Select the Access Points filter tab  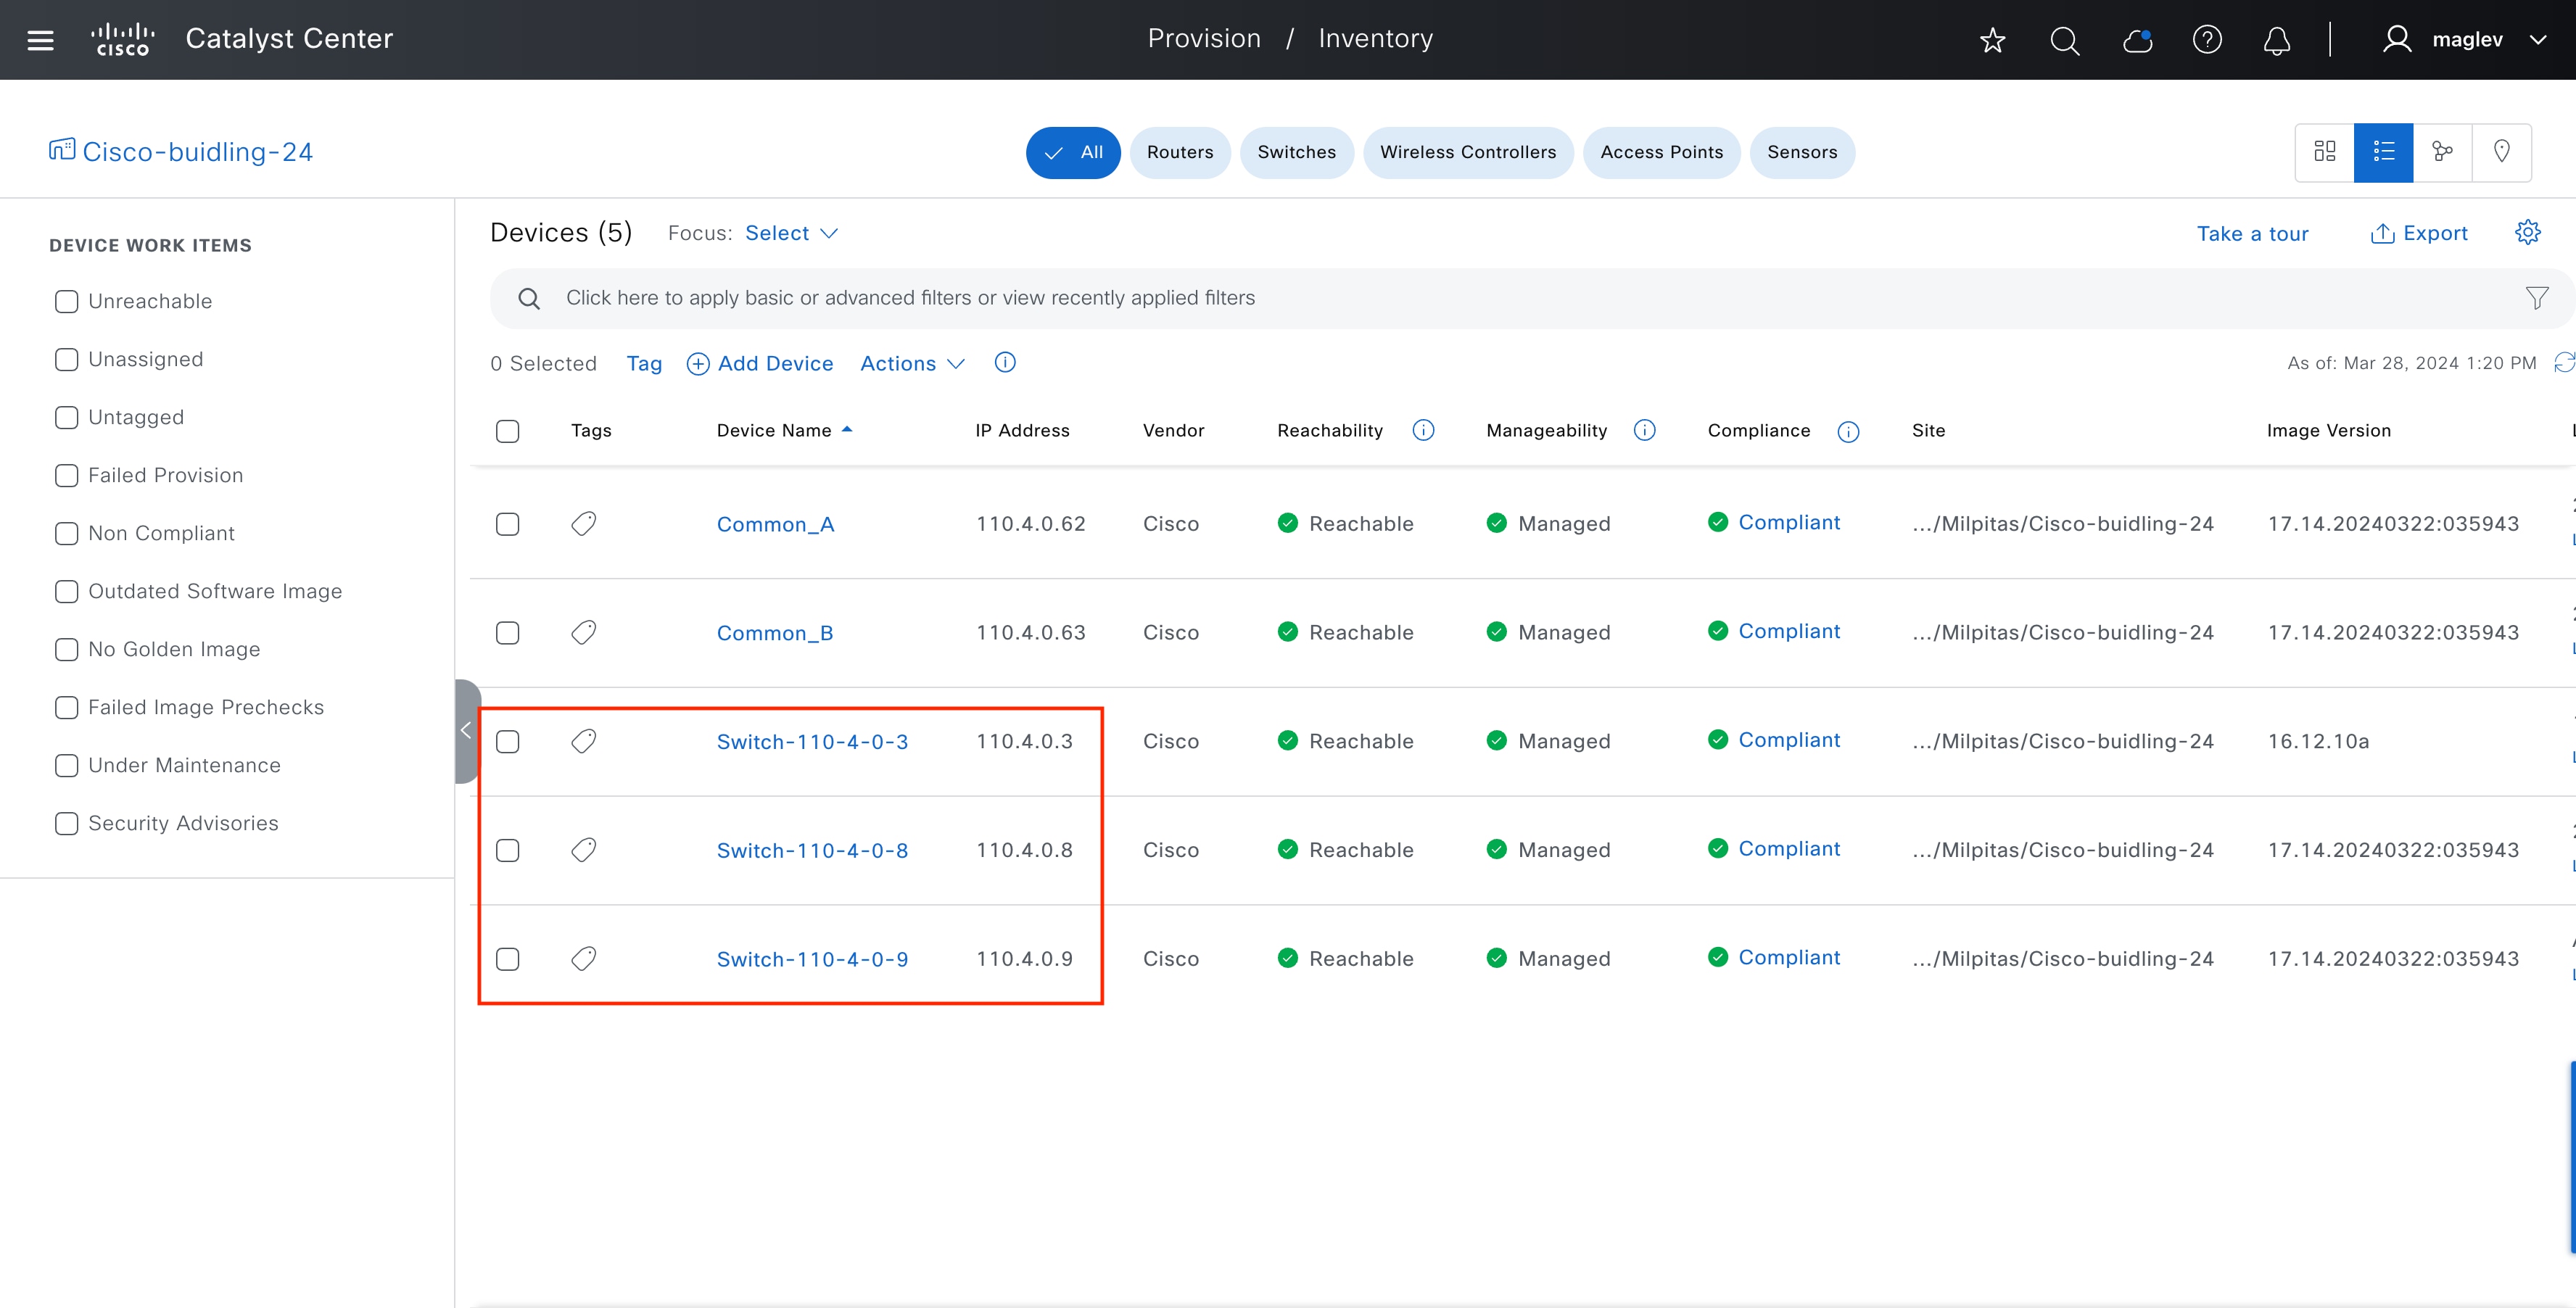(1661, 152)
